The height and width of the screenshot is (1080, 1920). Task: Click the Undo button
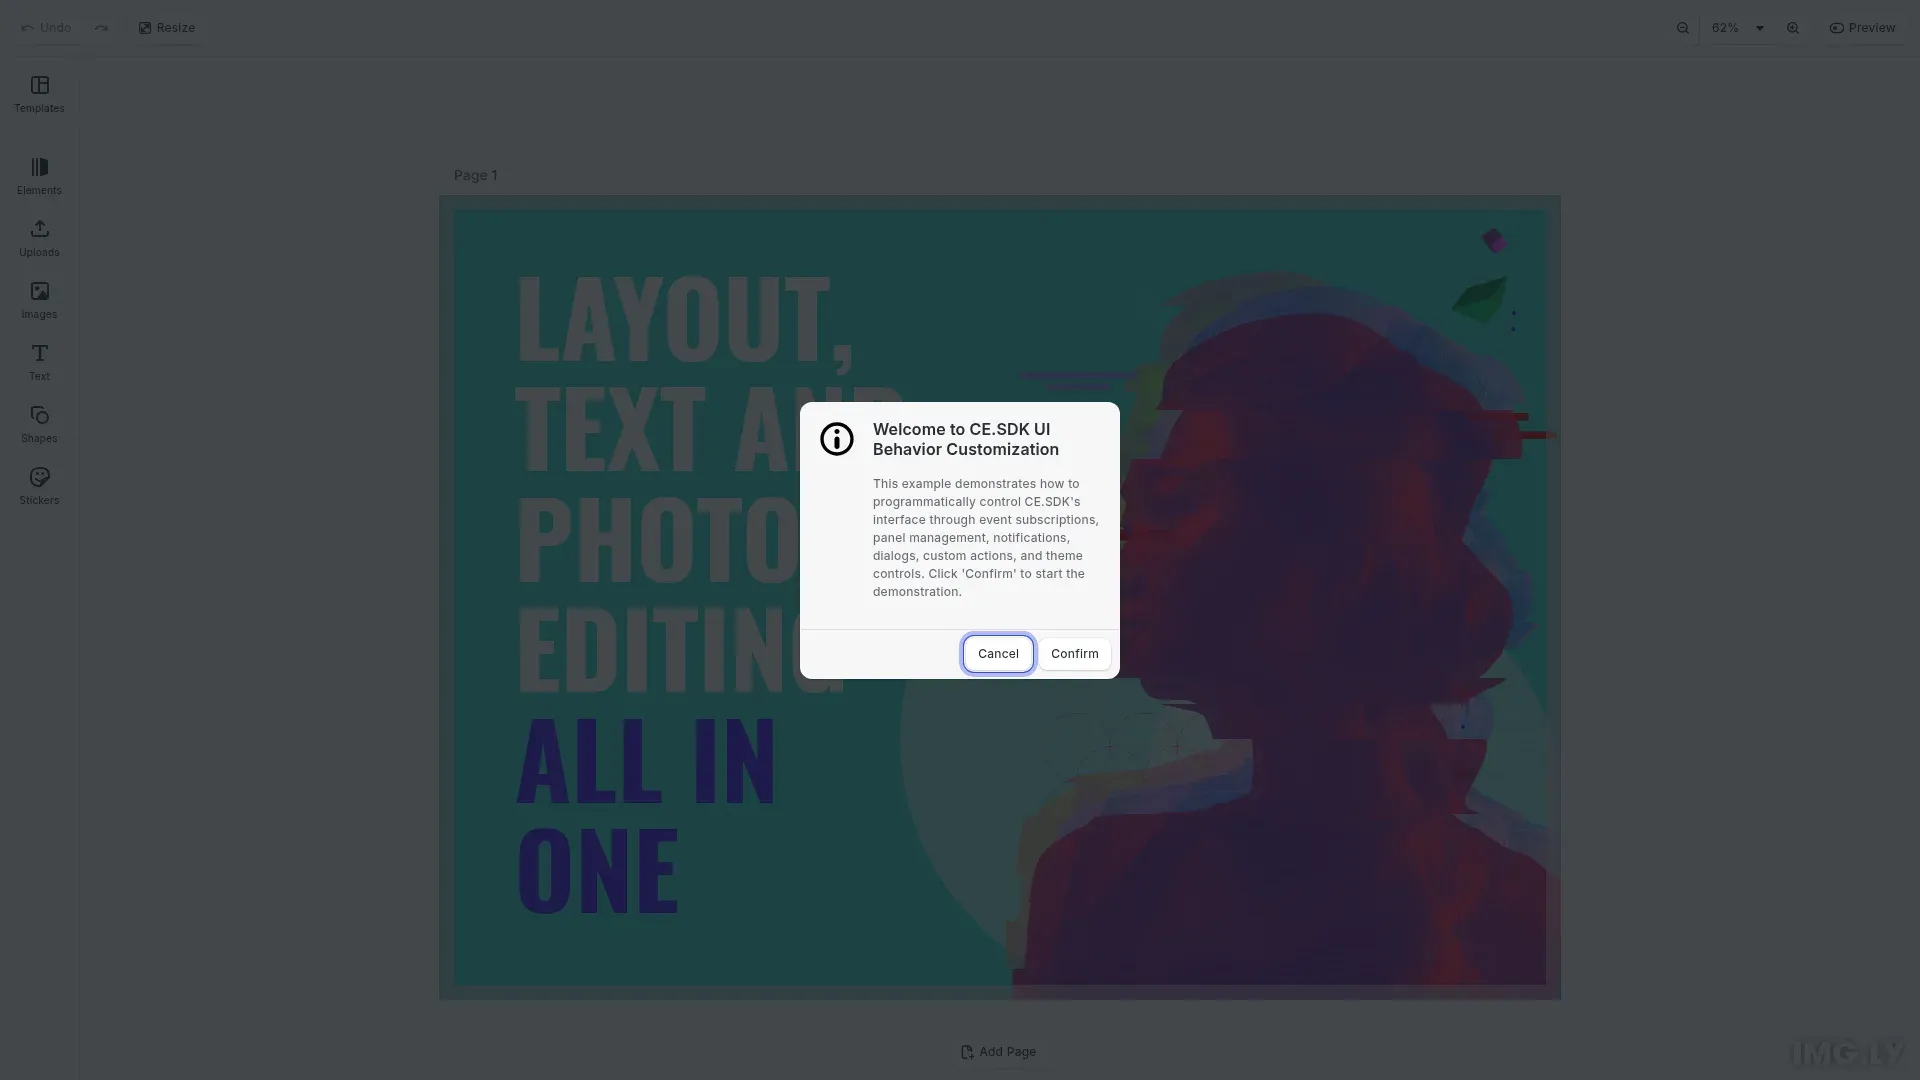point(45,27)
